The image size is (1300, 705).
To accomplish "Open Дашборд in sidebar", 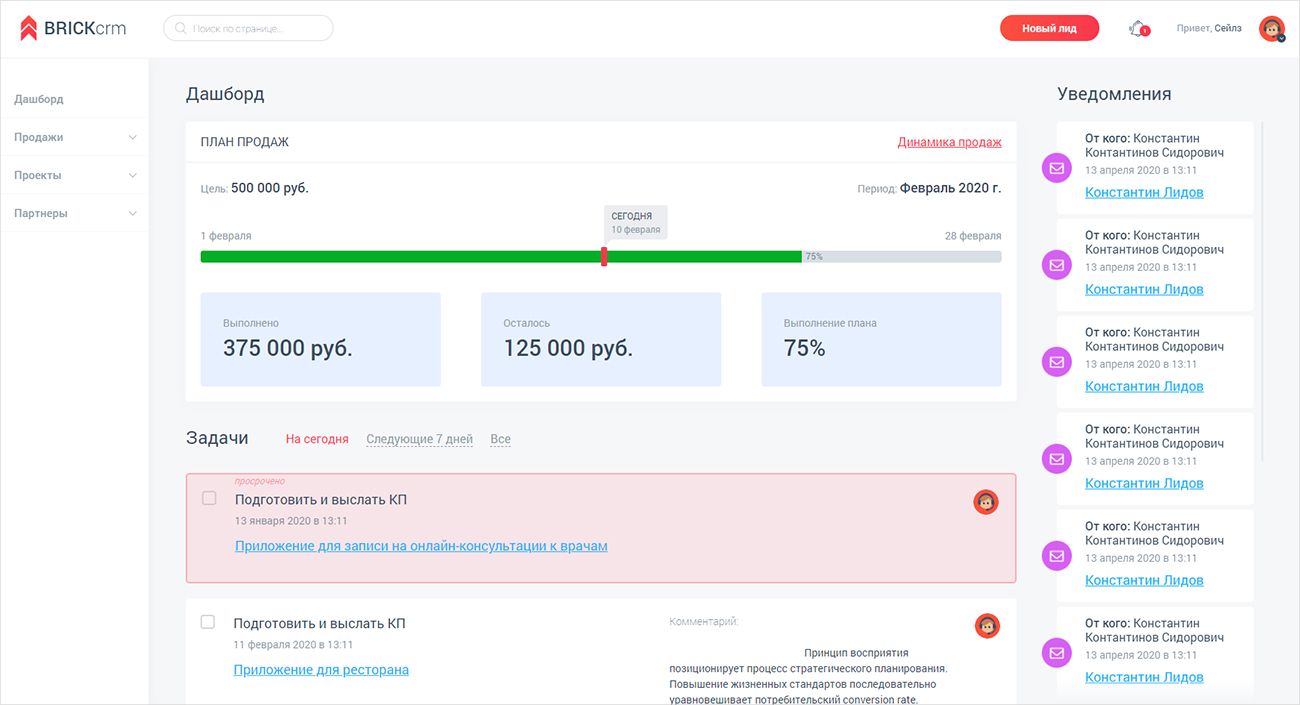I will click(x=39, y=99).
